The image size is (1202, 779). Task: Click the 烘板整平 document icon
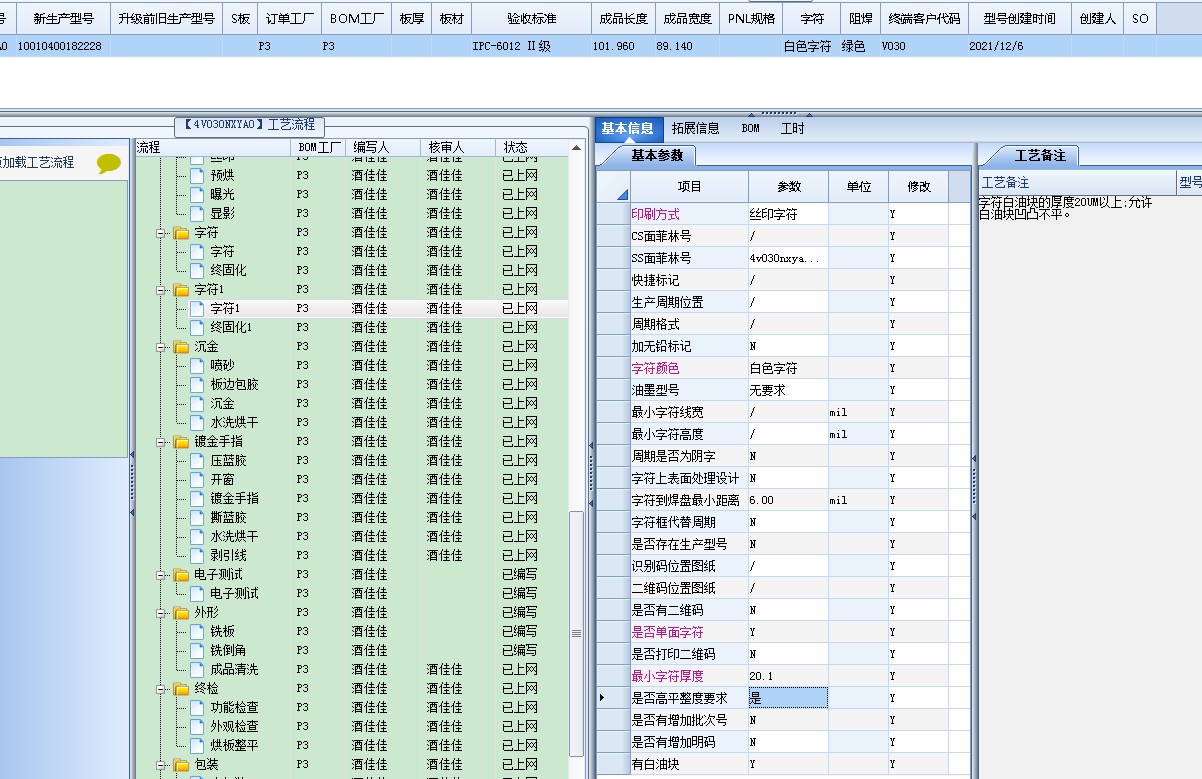197,746
